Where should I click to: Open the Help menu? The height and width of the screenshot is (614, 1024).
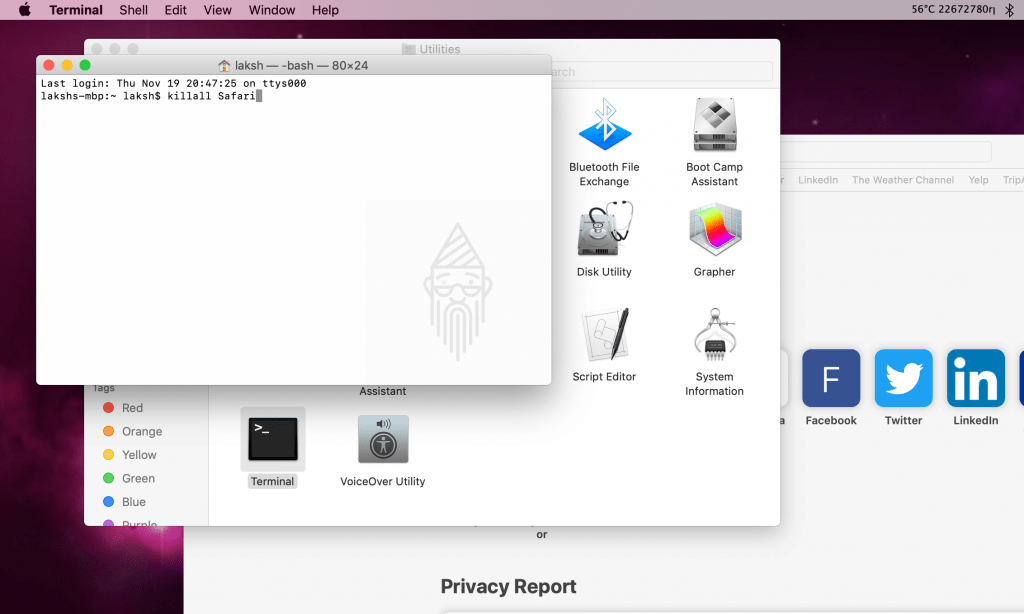(325, 10)
